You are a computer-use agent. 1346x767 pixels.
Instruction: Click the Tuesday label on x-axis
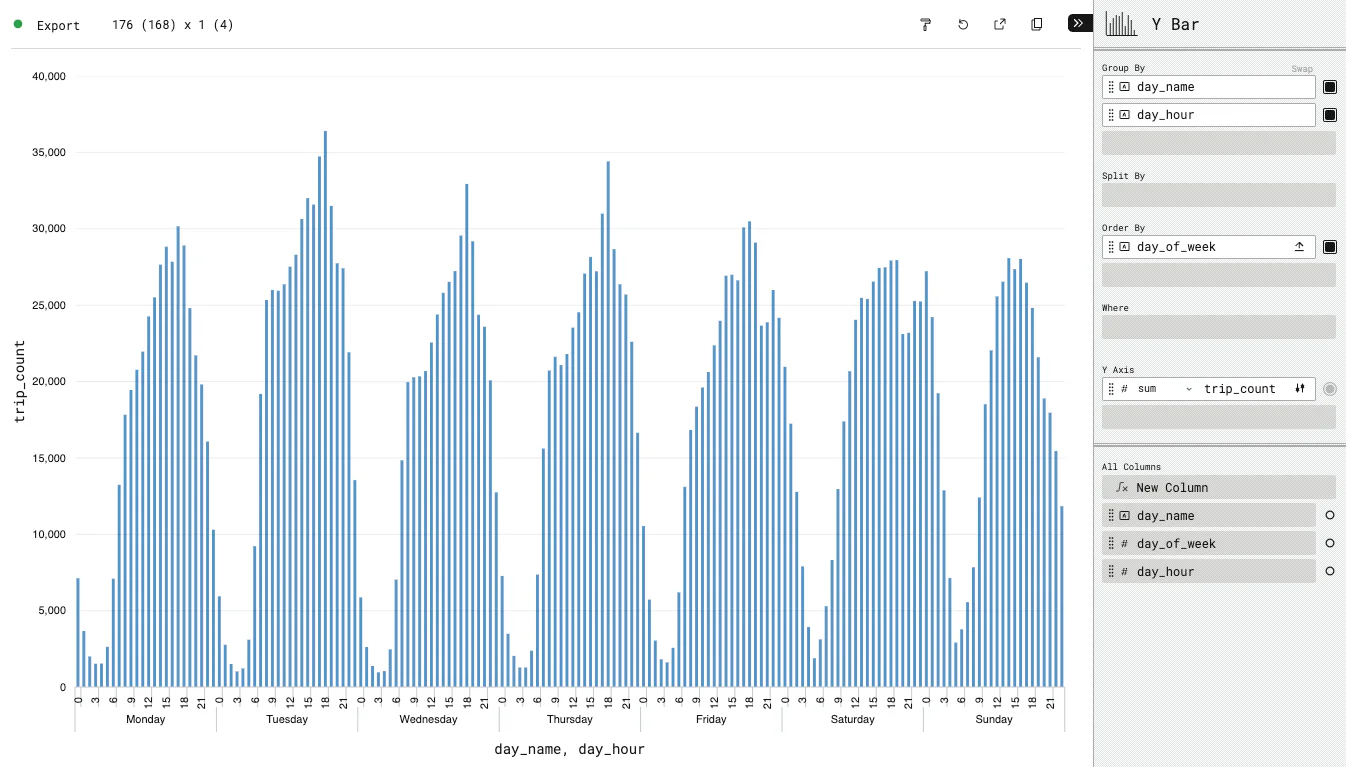(x=287, y=719)
